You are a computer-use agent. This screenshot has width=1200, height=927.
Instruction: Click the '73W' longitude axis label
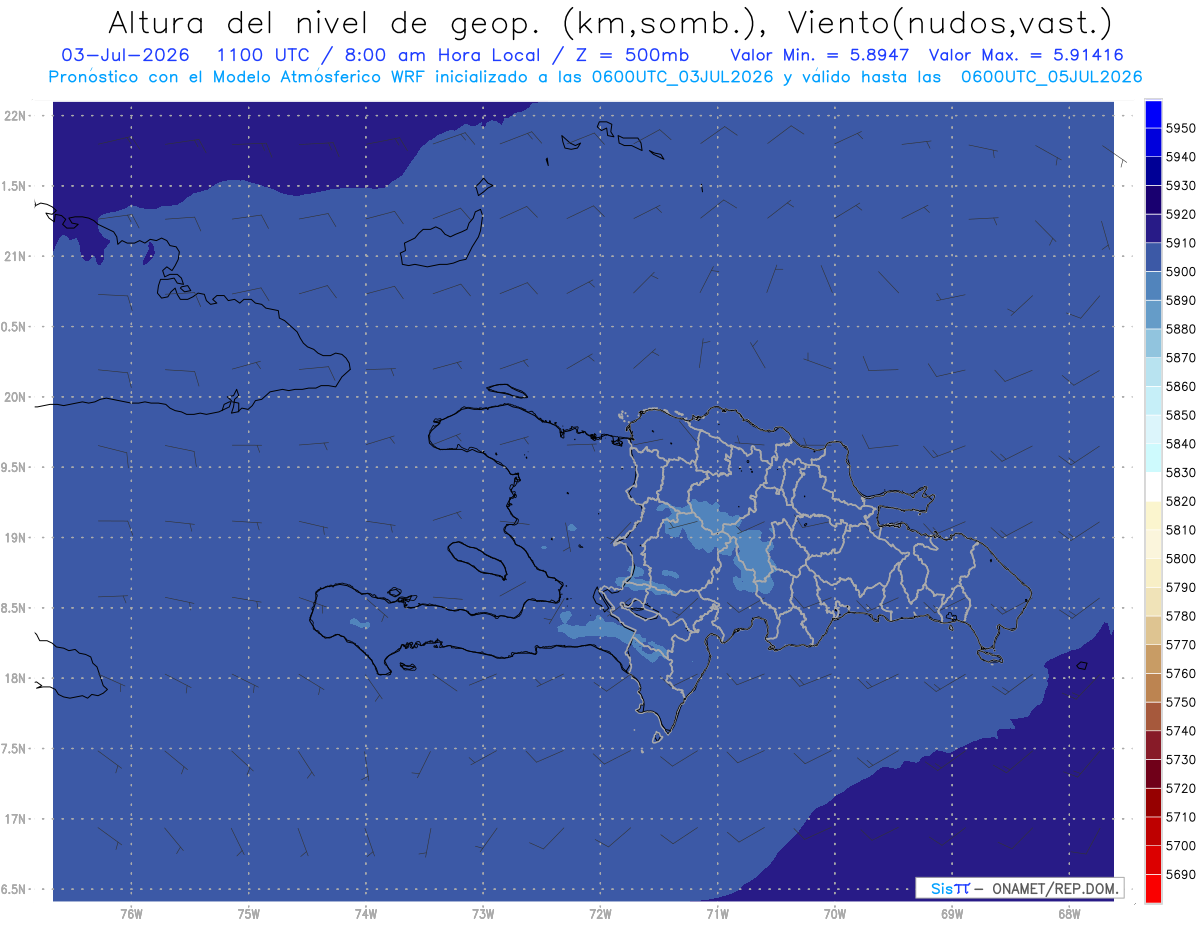pos(483,914)
